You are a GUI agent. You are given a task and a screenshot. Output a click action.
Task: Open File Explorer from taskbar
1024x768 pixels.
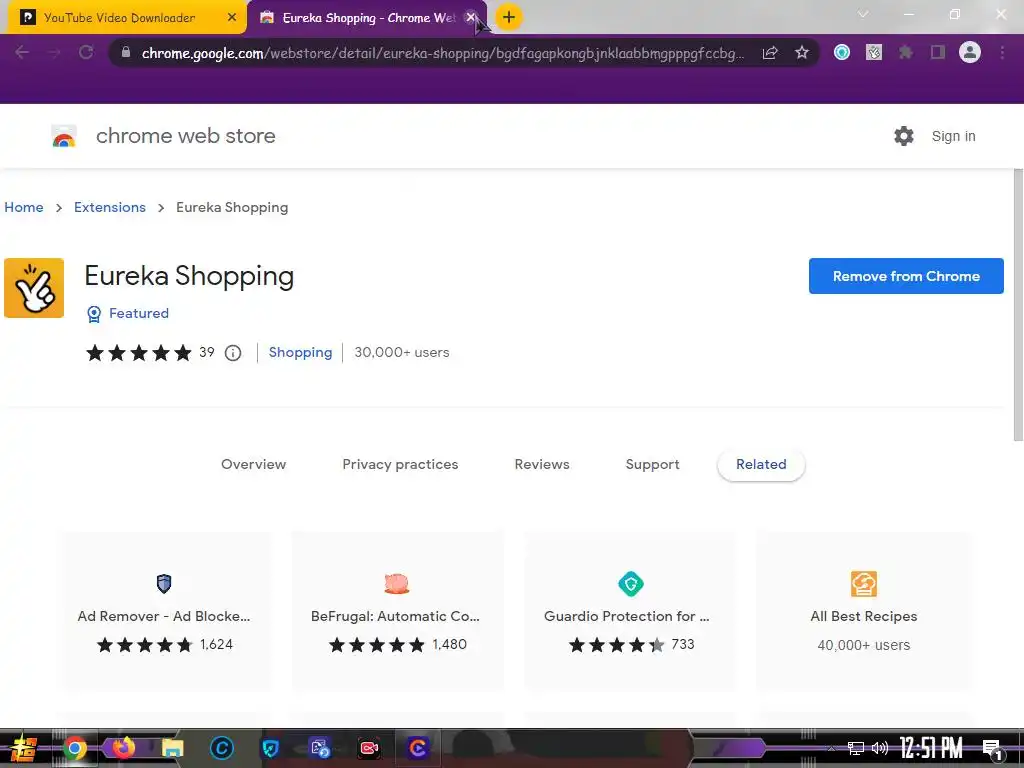click(x=172, y=748)
